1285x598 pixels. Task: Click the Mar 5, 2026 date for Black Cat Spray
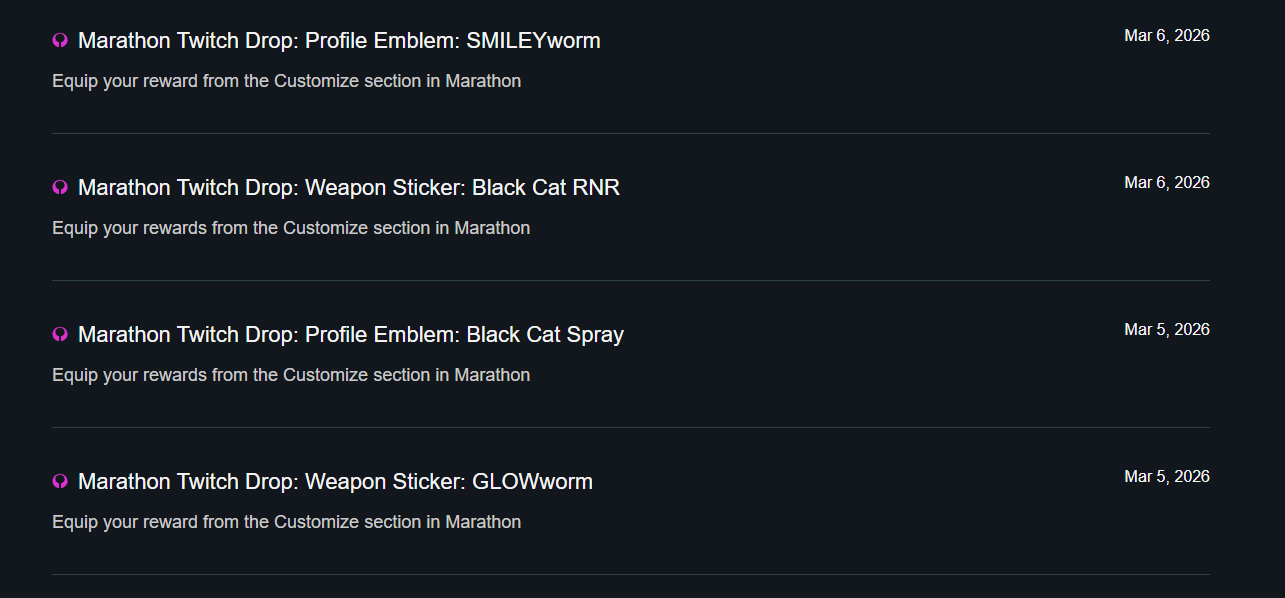1166,330
